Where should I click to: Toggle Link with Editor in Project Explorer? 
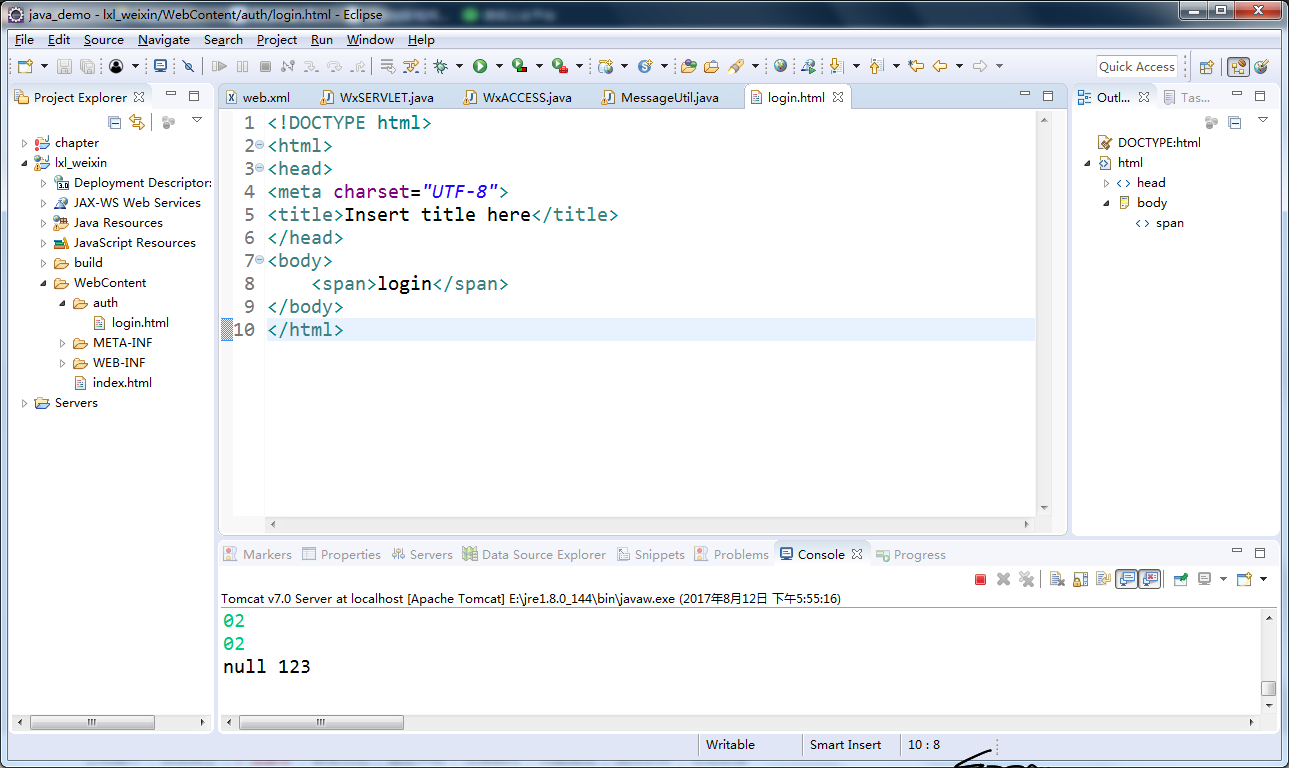[x=137, y=122]
